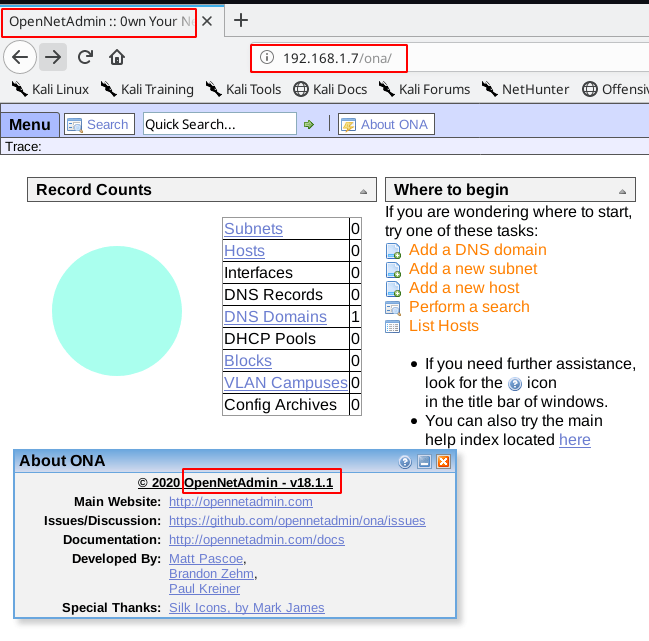This screenshot has width=649, height=641.
Task: Click the green arrow to submit quick search
Action: coord(309,124)
